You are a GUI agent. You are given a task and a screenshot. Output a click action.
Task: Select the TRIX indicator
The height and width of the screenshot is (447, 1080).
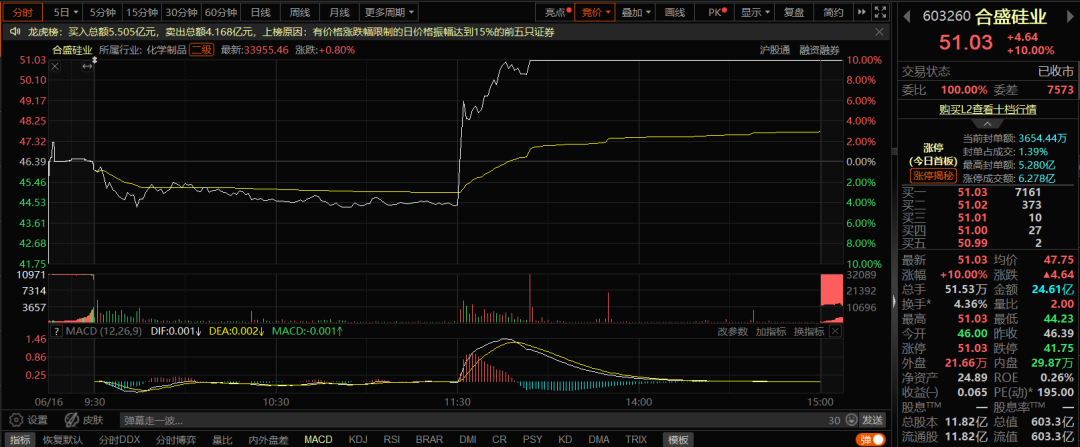[x=636, y=439]
